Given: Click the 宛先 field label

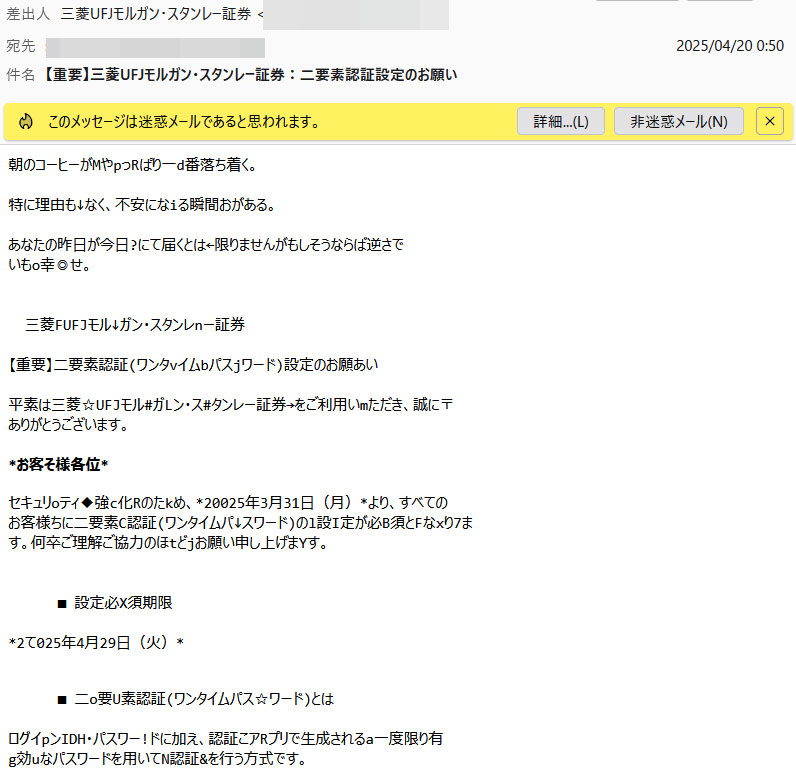Looking at the screenshot, I should coord(20,47).
